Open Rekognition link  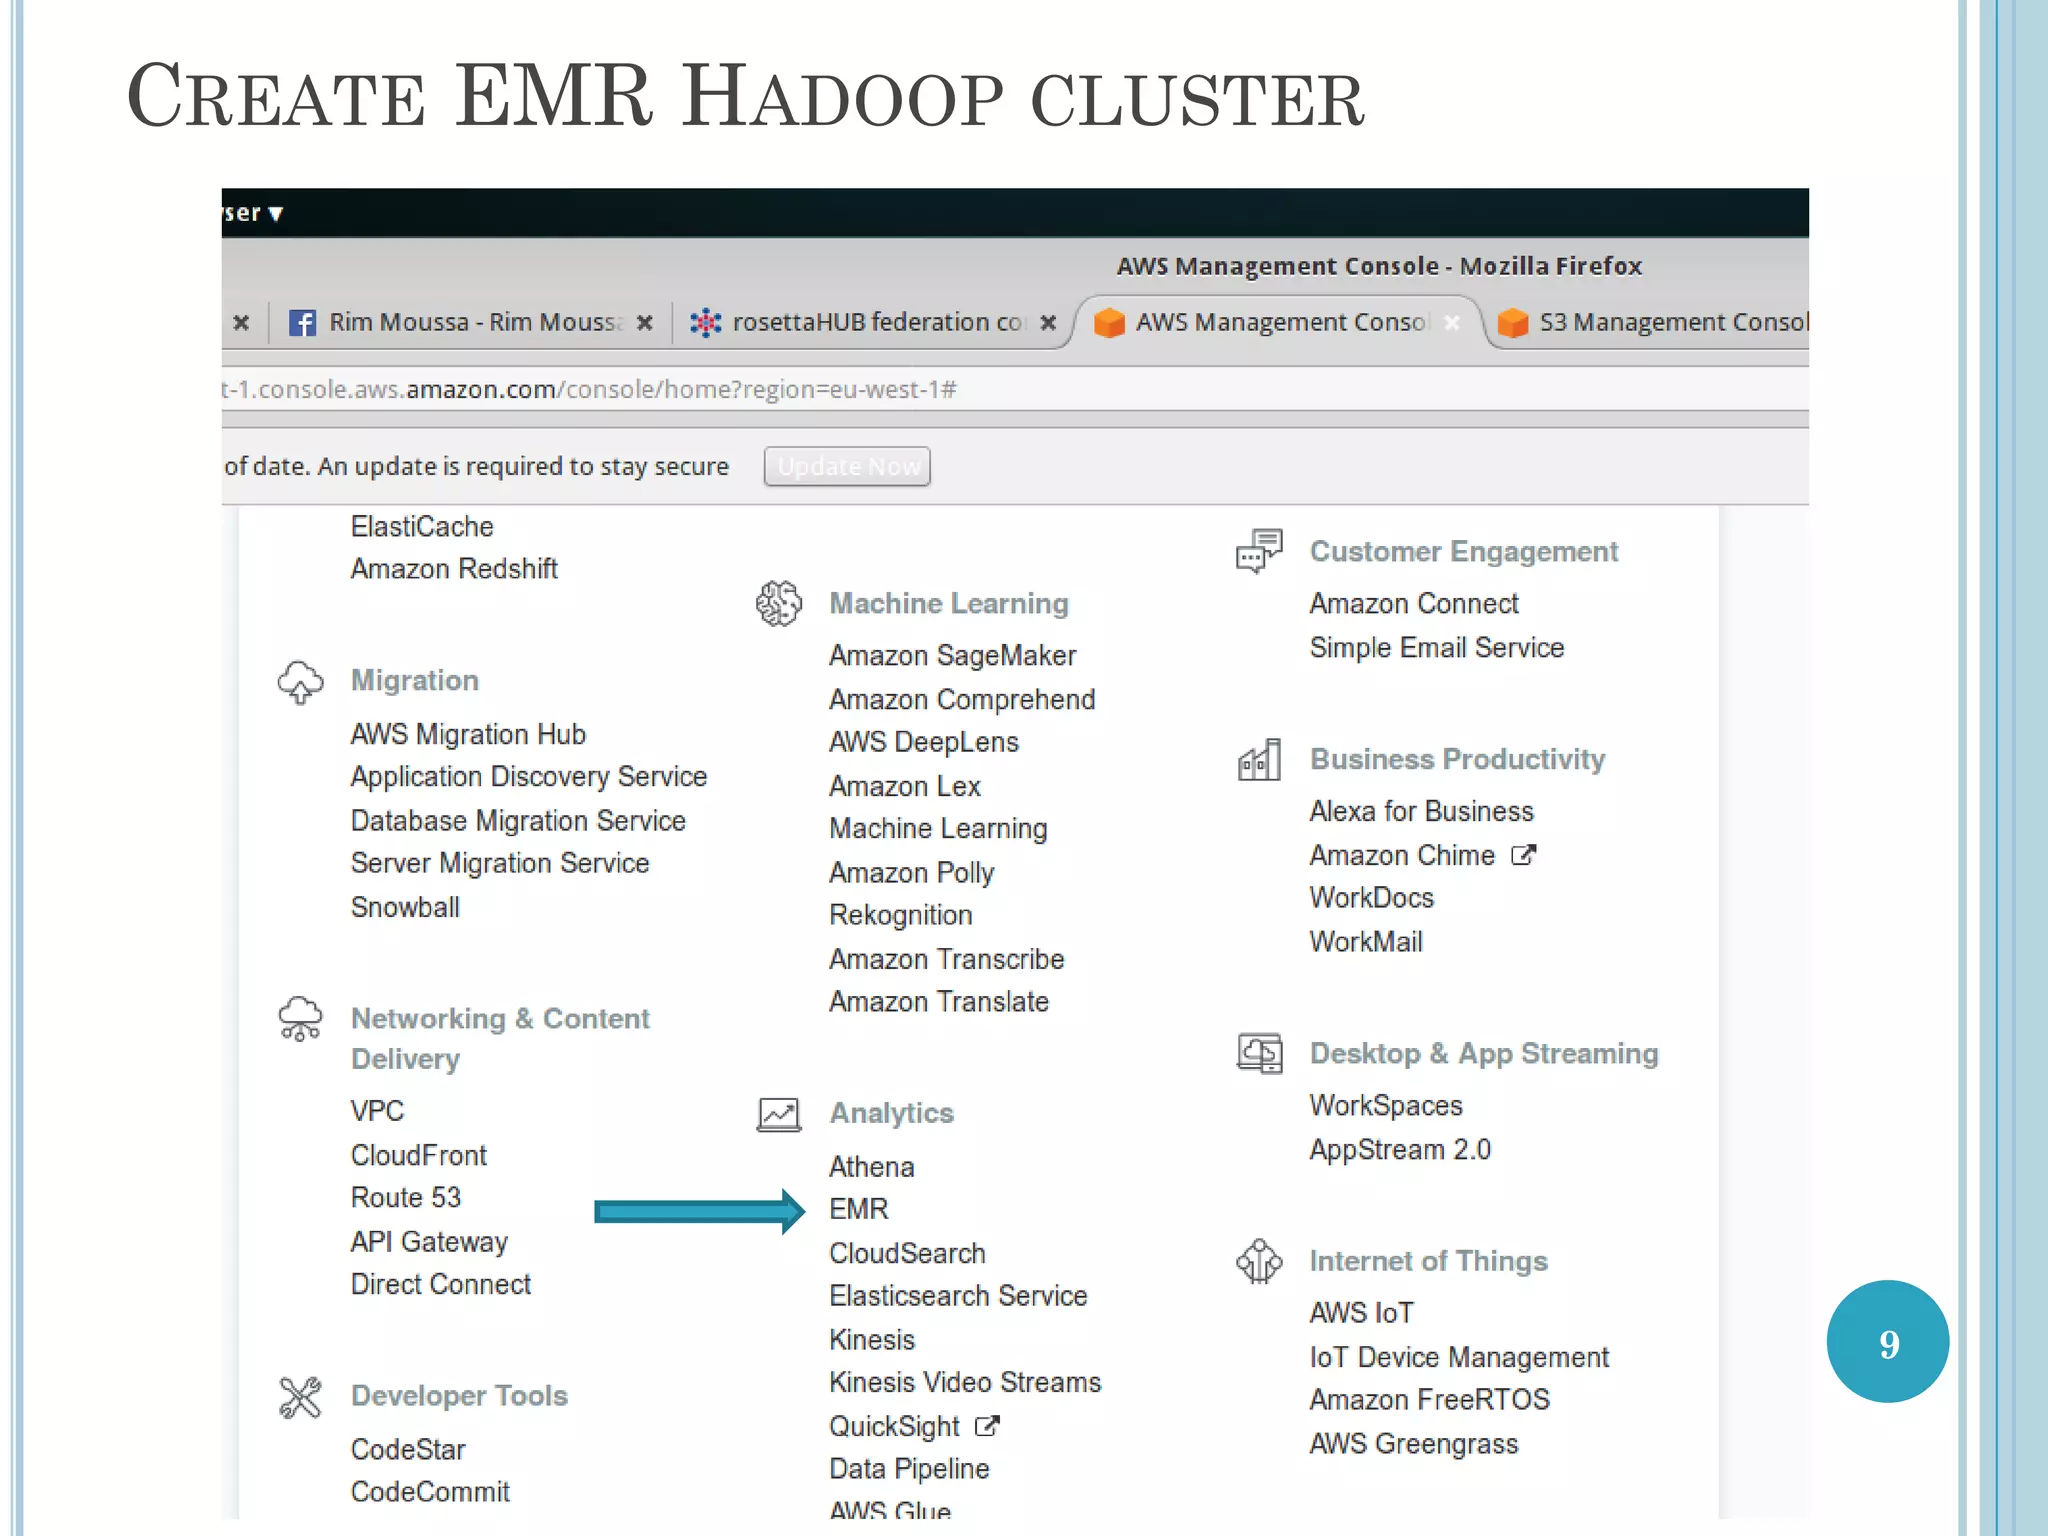901,916
